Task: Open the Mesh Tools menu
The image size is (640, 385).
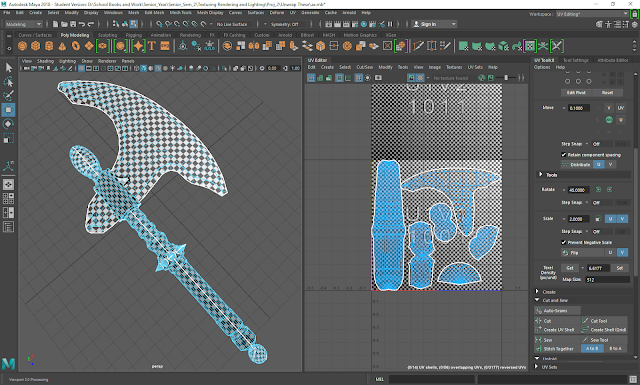Action: (180, 13)
